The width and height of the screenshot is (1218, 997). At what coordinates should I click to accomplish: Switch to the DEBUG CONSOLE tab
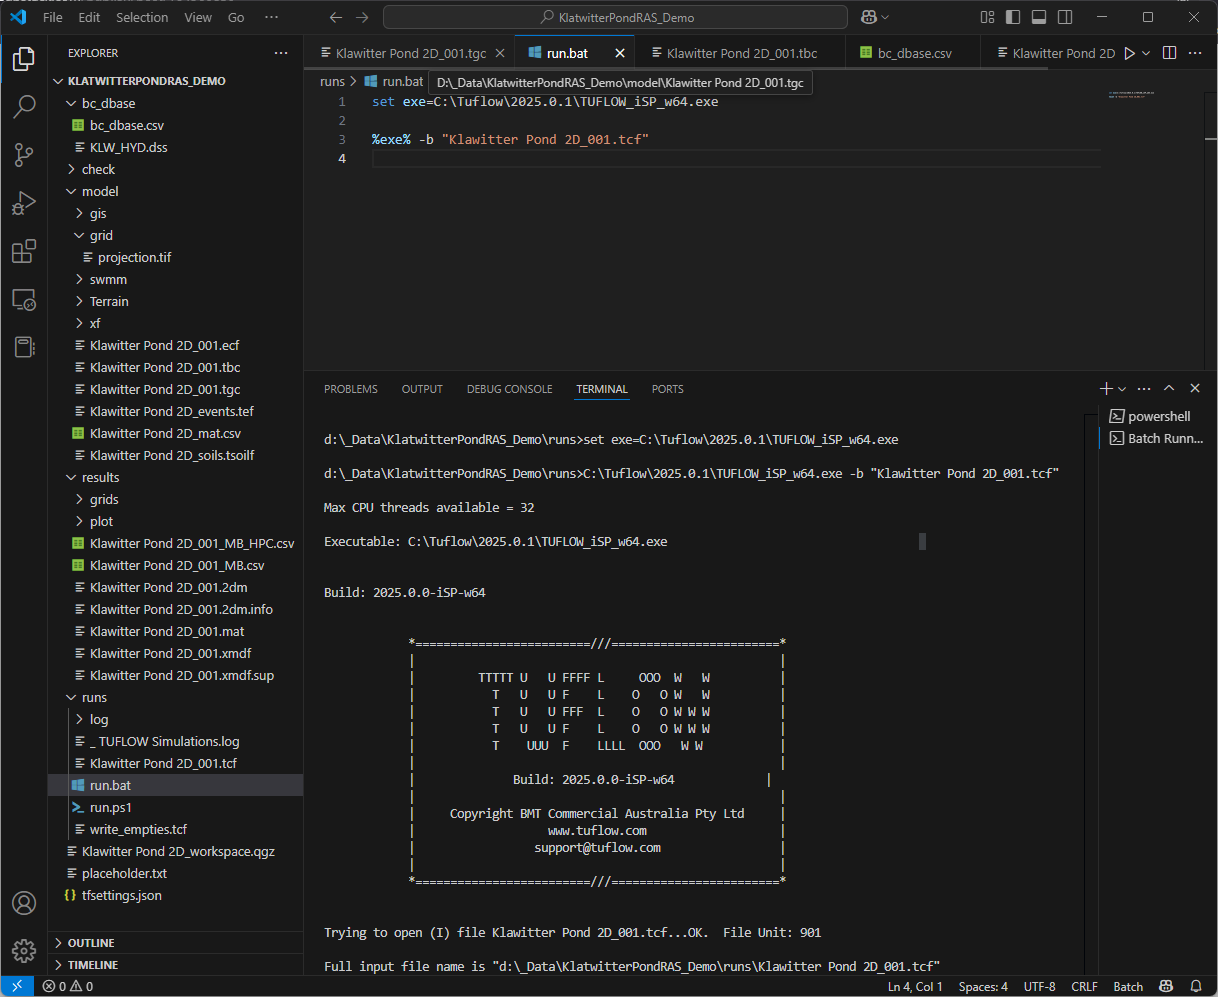click(509, 389)
